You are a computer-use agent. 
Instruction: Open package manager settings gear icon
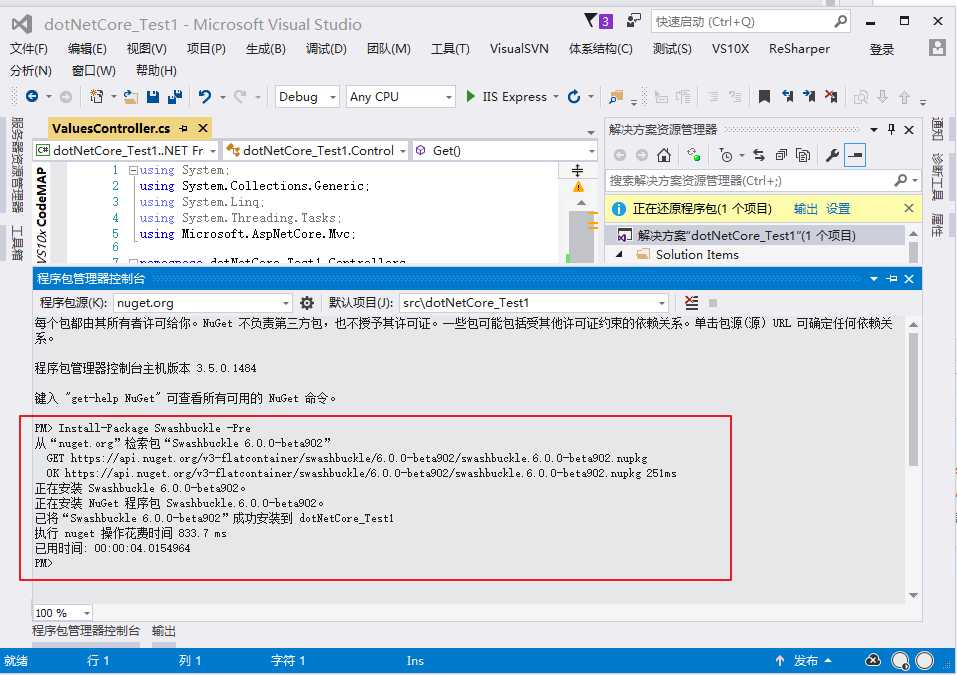click(307, 303)
